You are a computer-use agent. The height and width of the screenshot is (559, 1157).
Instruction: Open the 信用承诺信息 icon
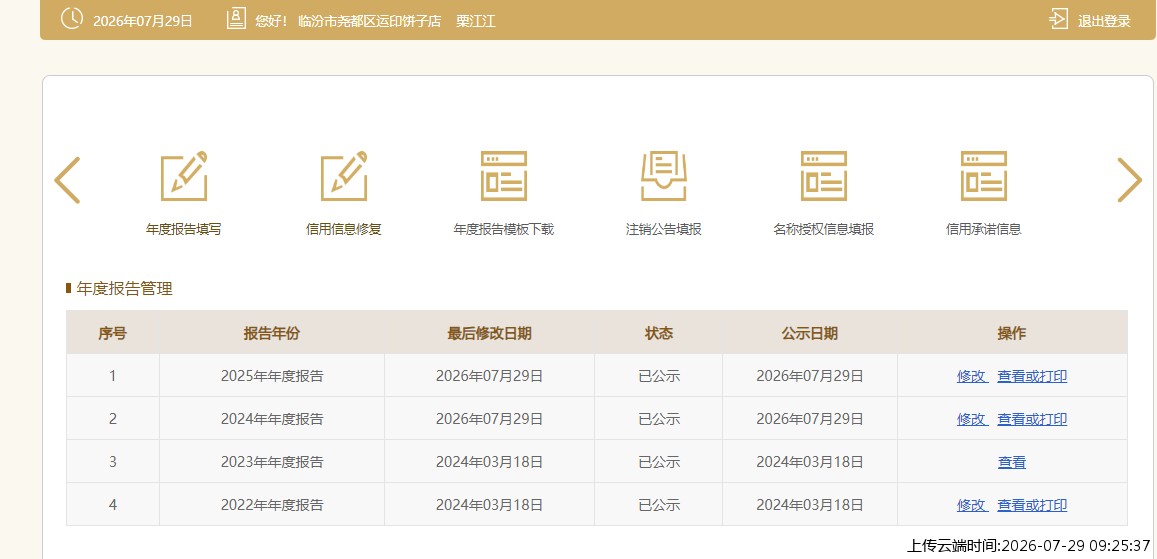[984, 176]
